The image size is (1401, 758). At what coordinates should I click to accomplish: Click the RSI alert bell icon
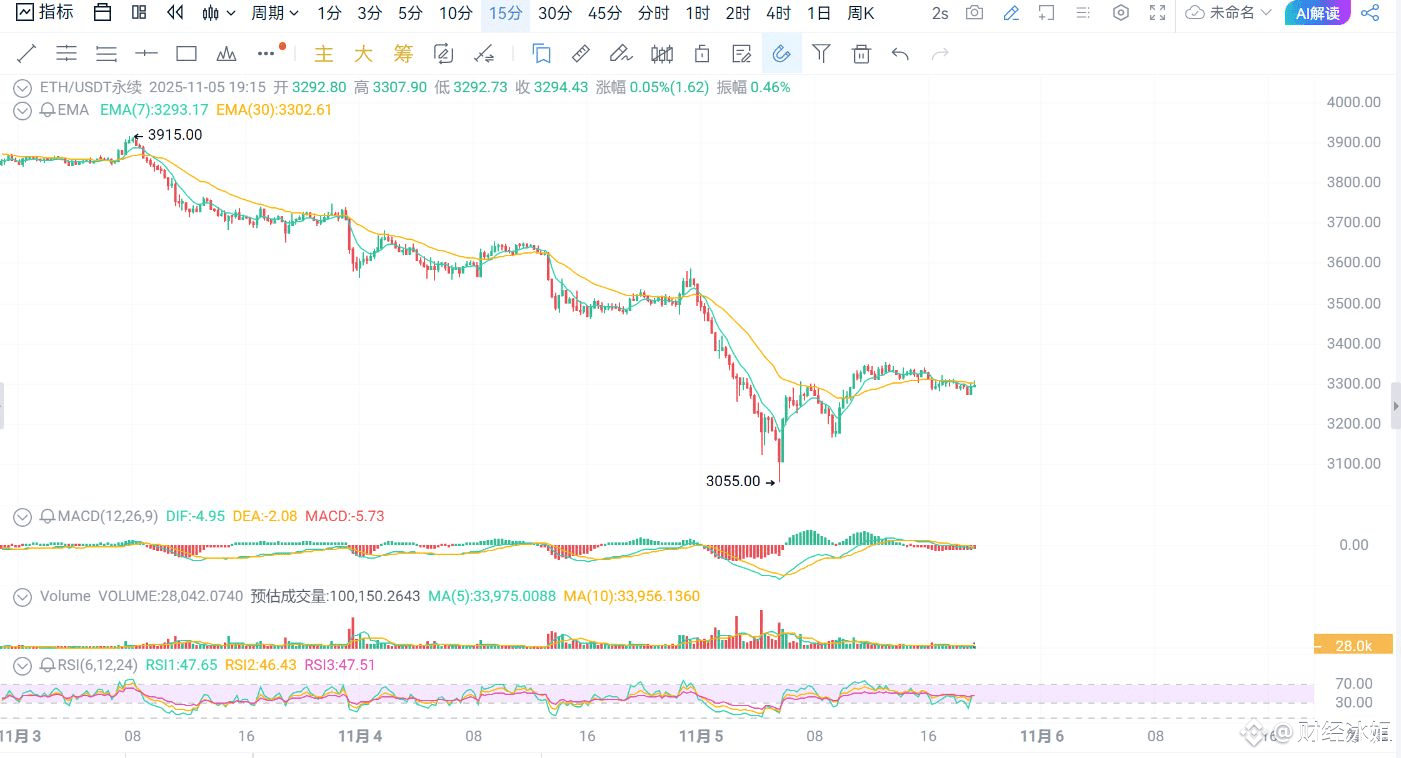[47, 664]
